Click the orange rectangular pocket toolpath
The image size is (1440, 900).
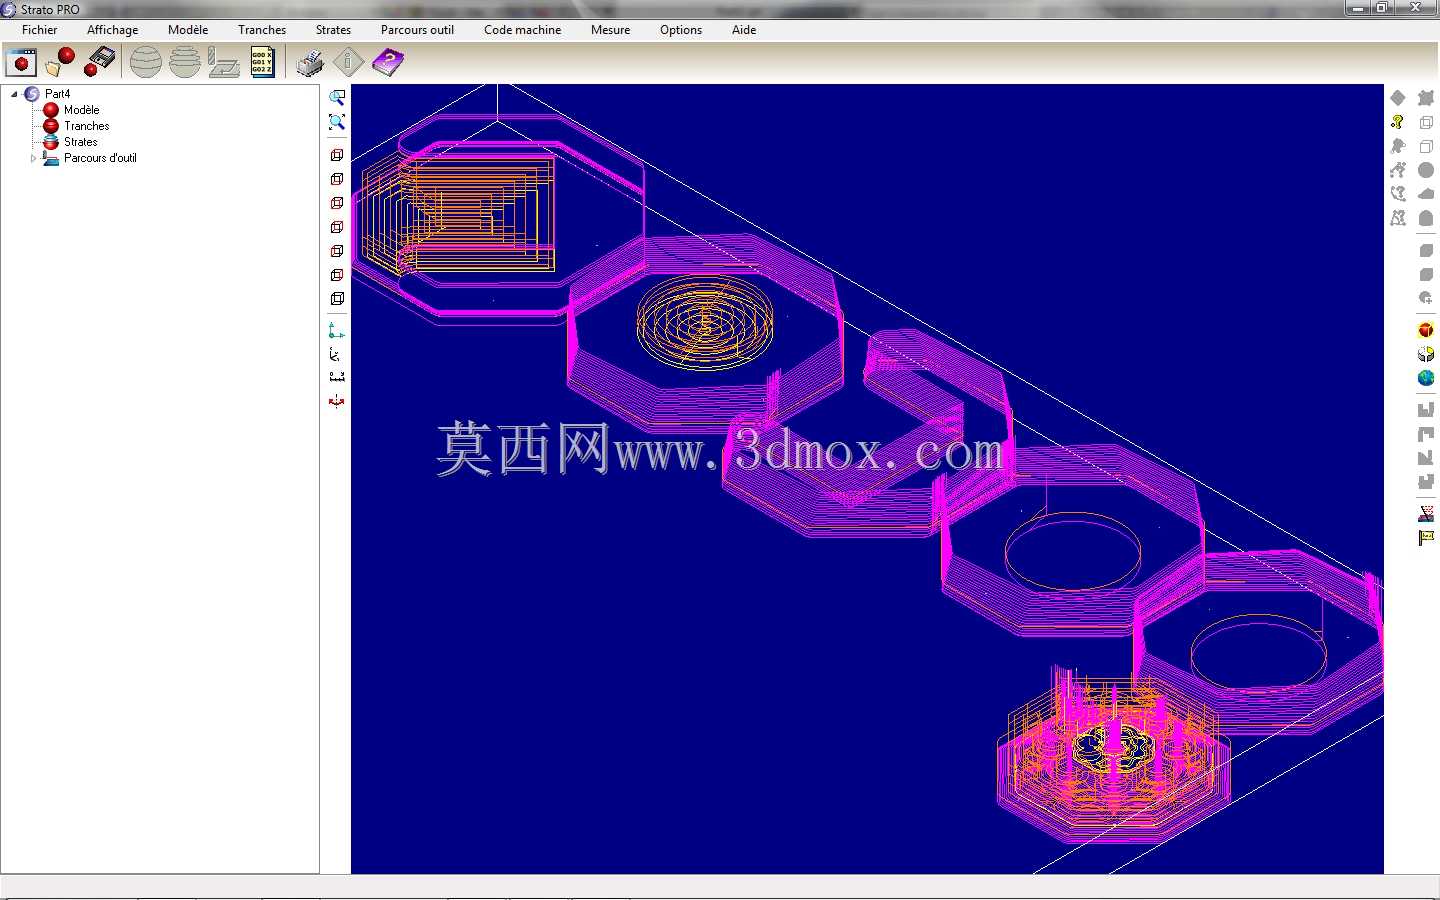pyautogui.click(x=458, y=213)
